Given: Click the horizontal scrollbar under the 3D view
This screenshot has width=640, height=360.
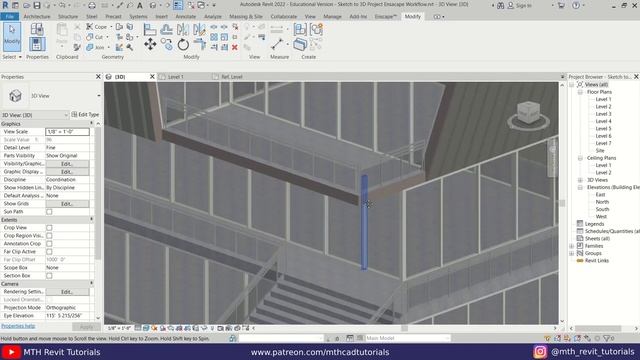Looking at the screenshot, I should tap(404, 328).
